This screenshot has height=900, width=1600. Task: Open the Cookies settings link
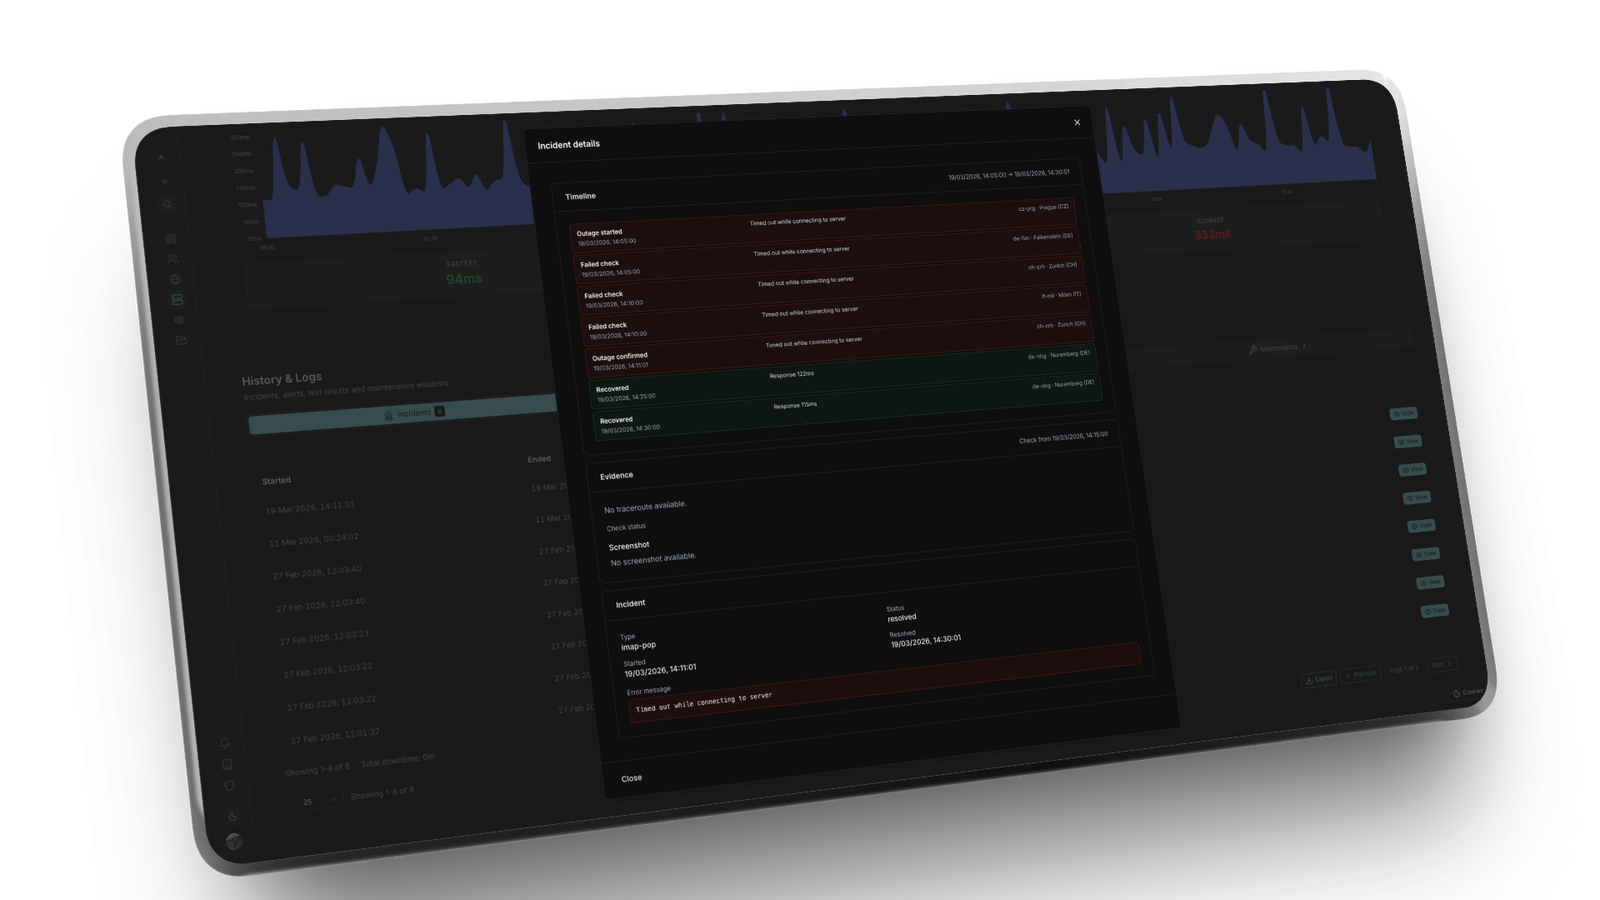(x=1468, y=692)
